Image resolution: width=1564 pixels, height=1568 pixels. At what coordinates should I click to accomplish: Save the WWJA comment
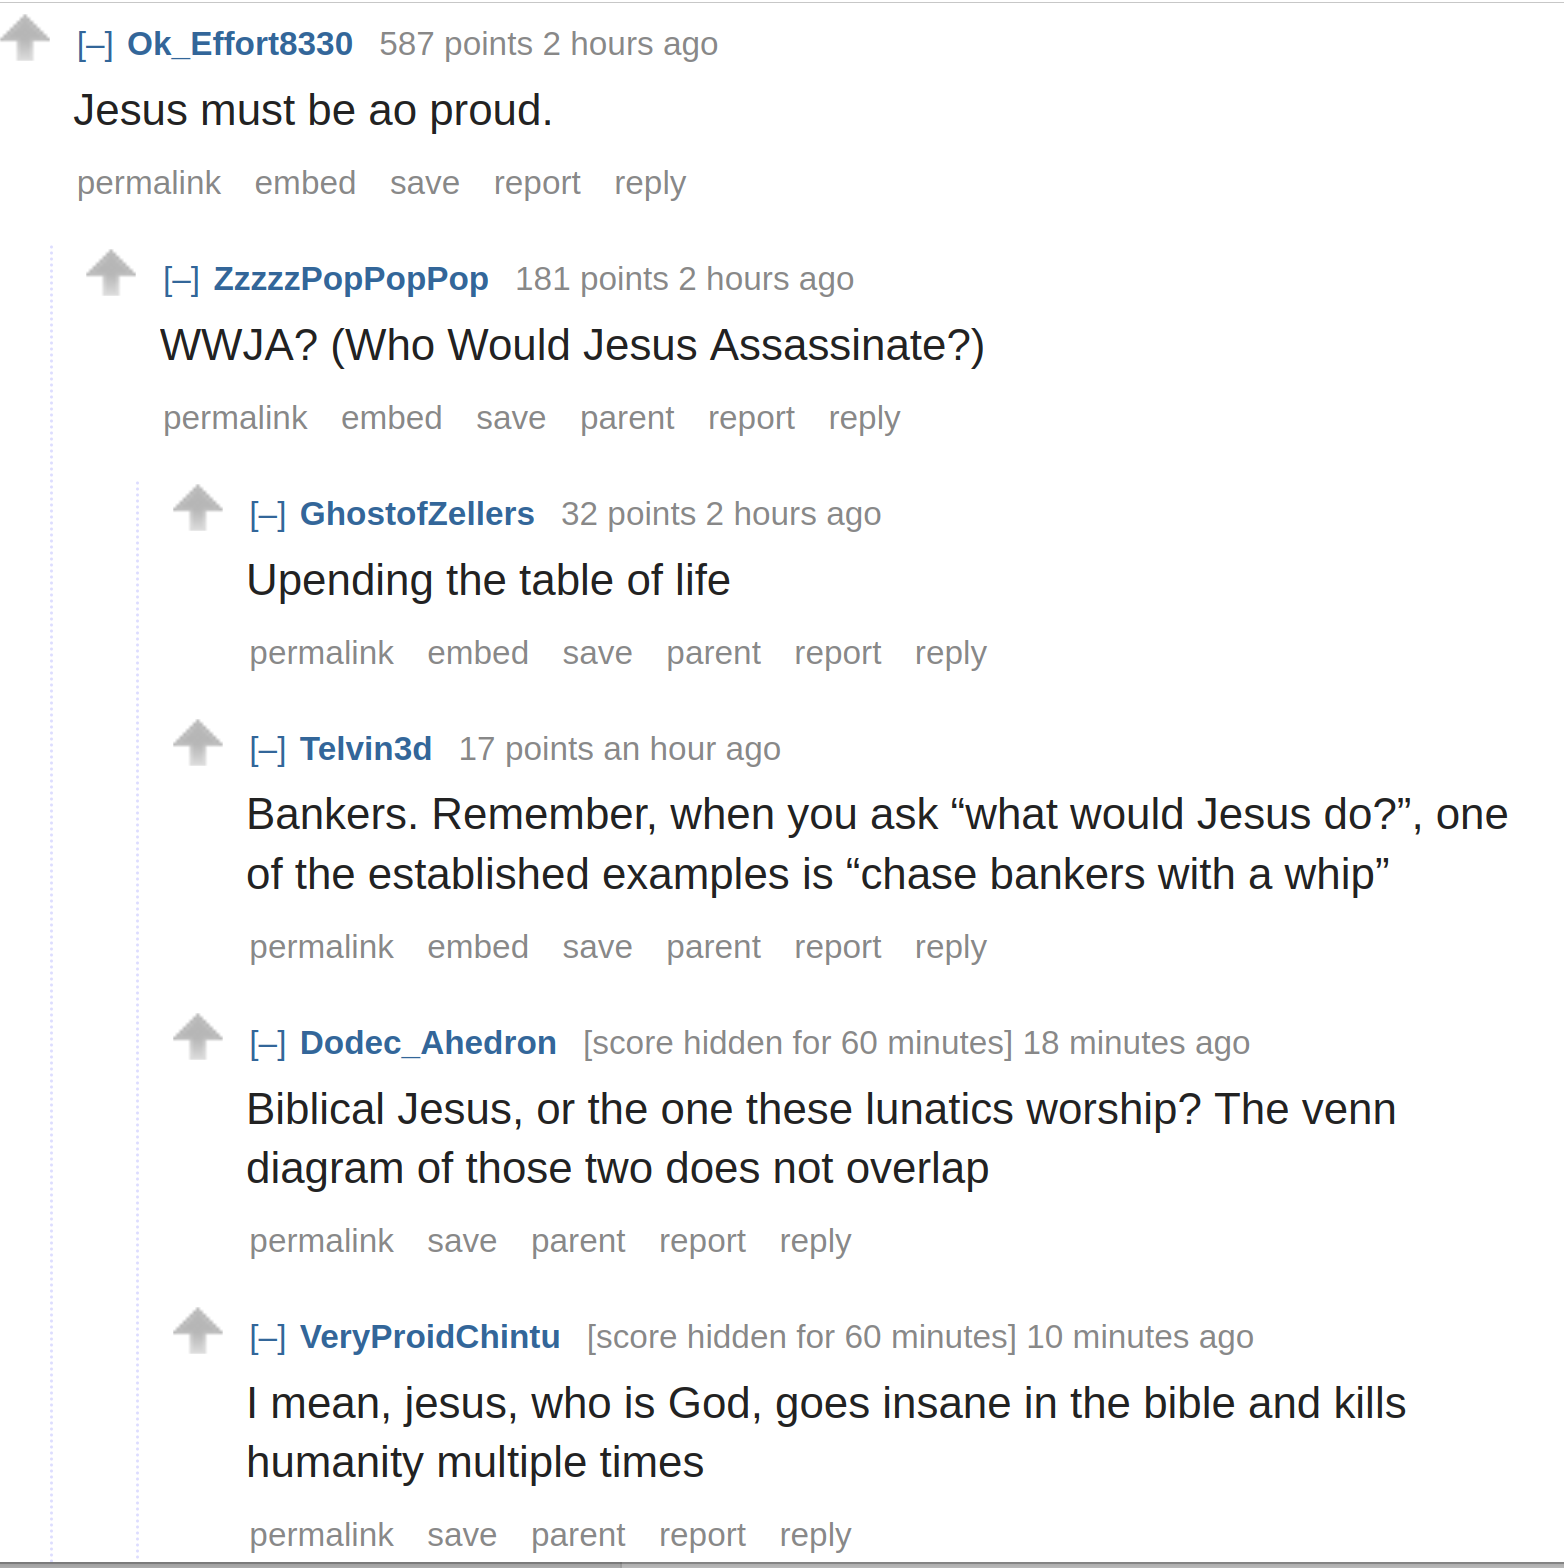[511, 418]
